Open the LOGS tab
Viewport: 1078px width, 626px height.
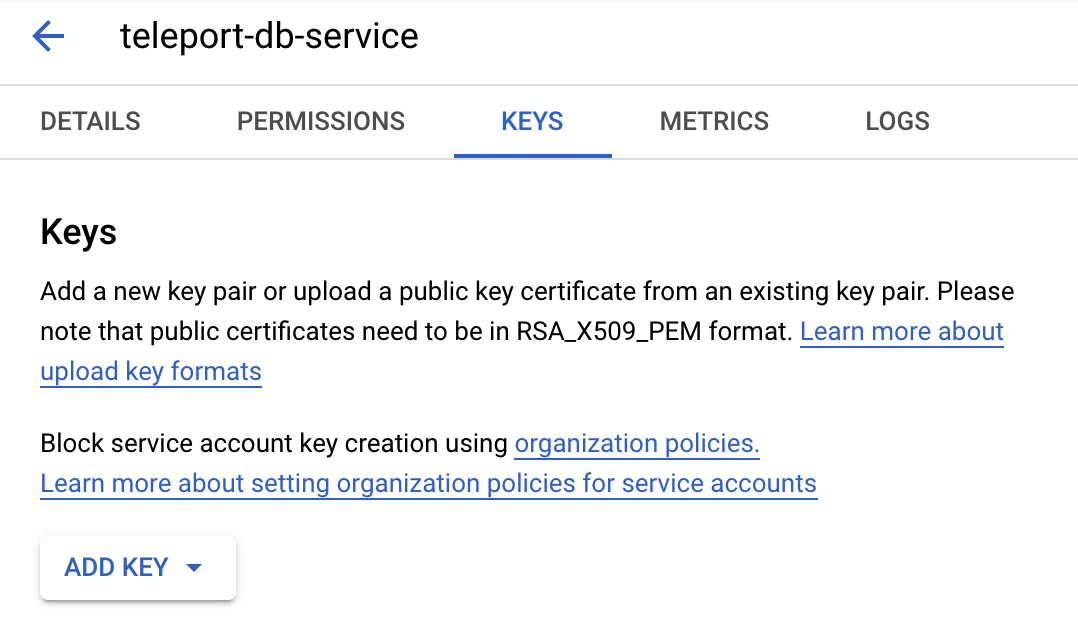[896, 121]
